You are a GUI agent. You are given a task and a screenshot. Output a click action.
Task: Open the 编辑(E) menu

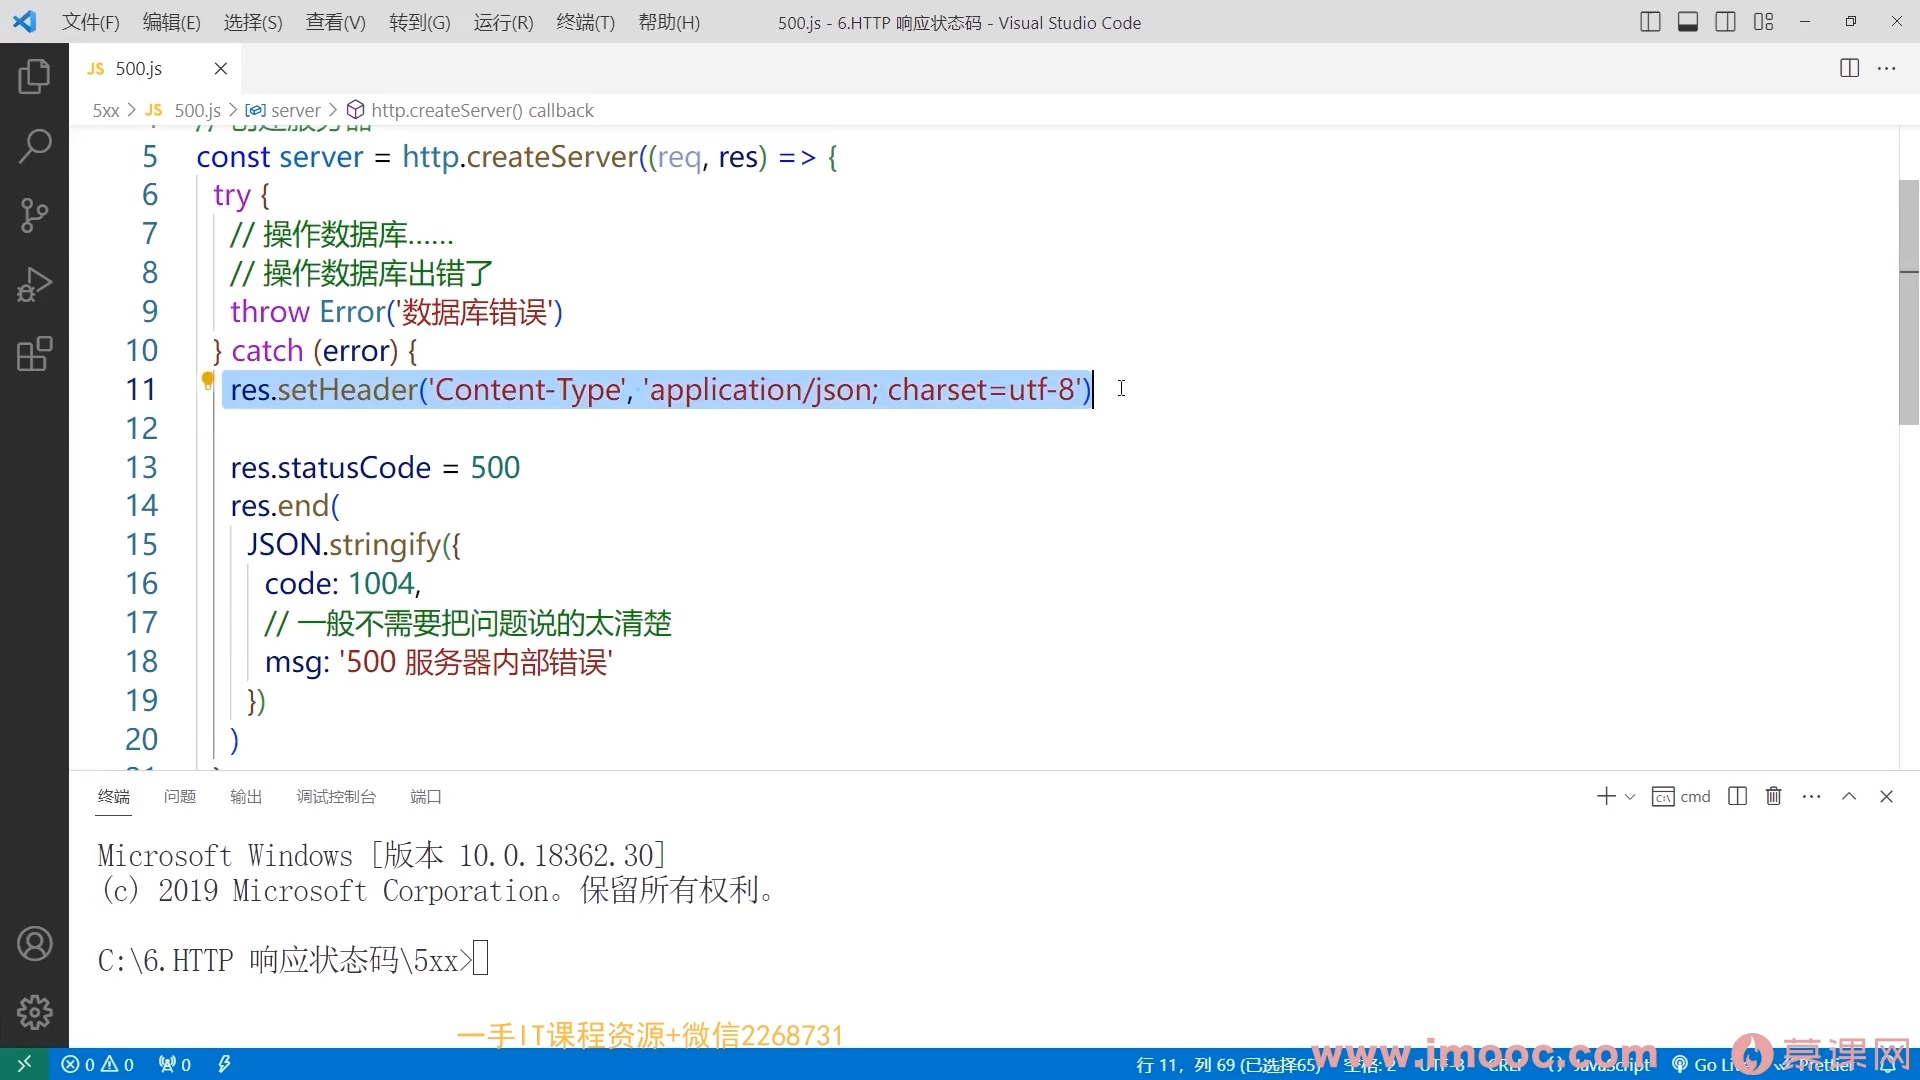click(172, 22)
